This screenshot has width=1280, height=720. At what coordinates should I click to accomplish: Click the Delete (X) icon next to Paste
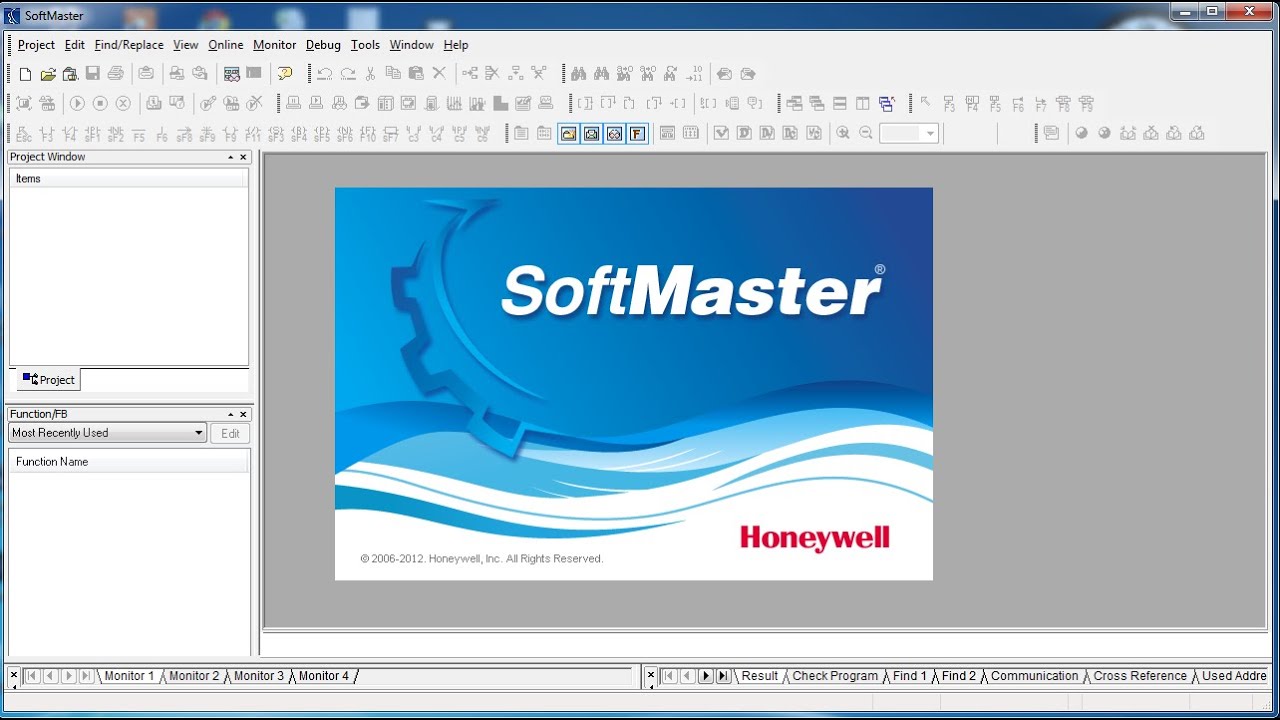coord(439,73)
